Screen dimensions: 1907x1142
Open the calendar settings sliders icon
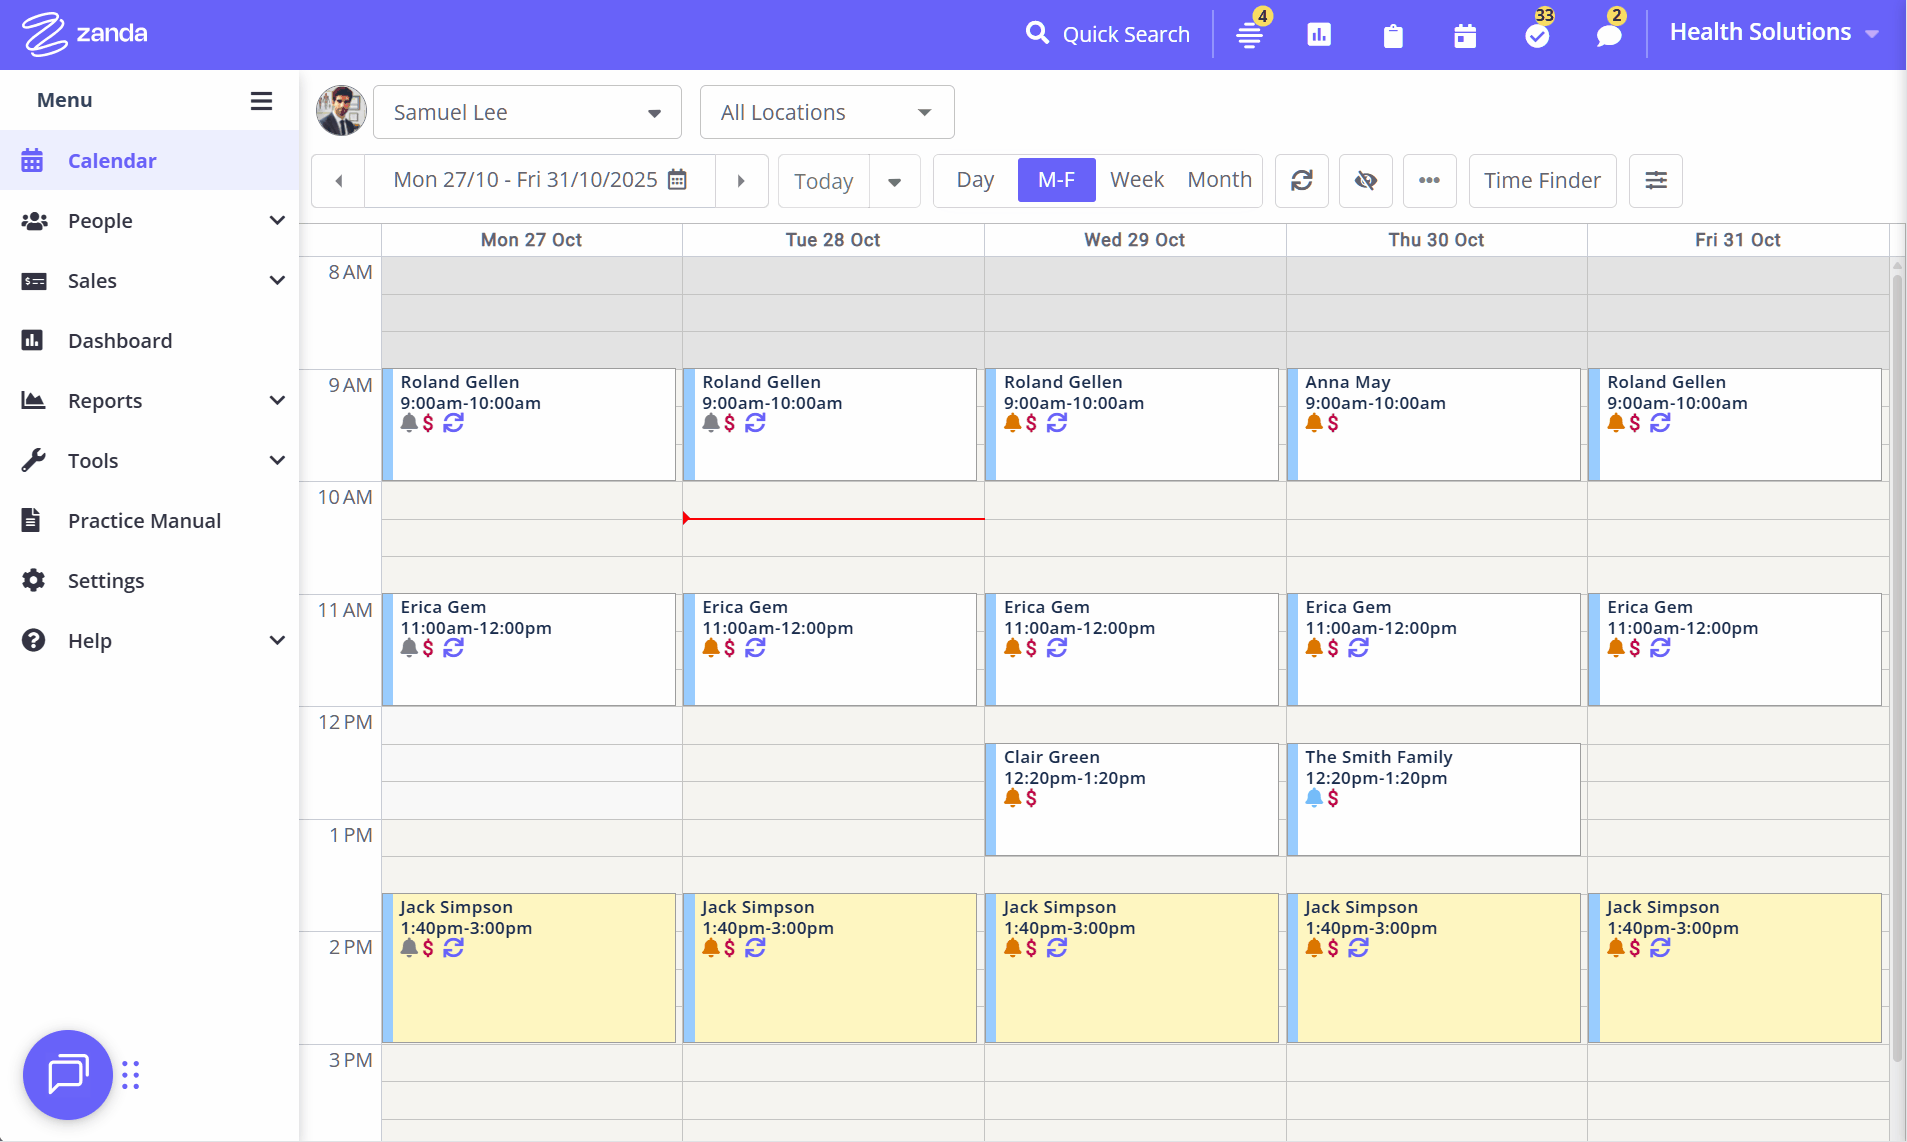coord(1655,181)
